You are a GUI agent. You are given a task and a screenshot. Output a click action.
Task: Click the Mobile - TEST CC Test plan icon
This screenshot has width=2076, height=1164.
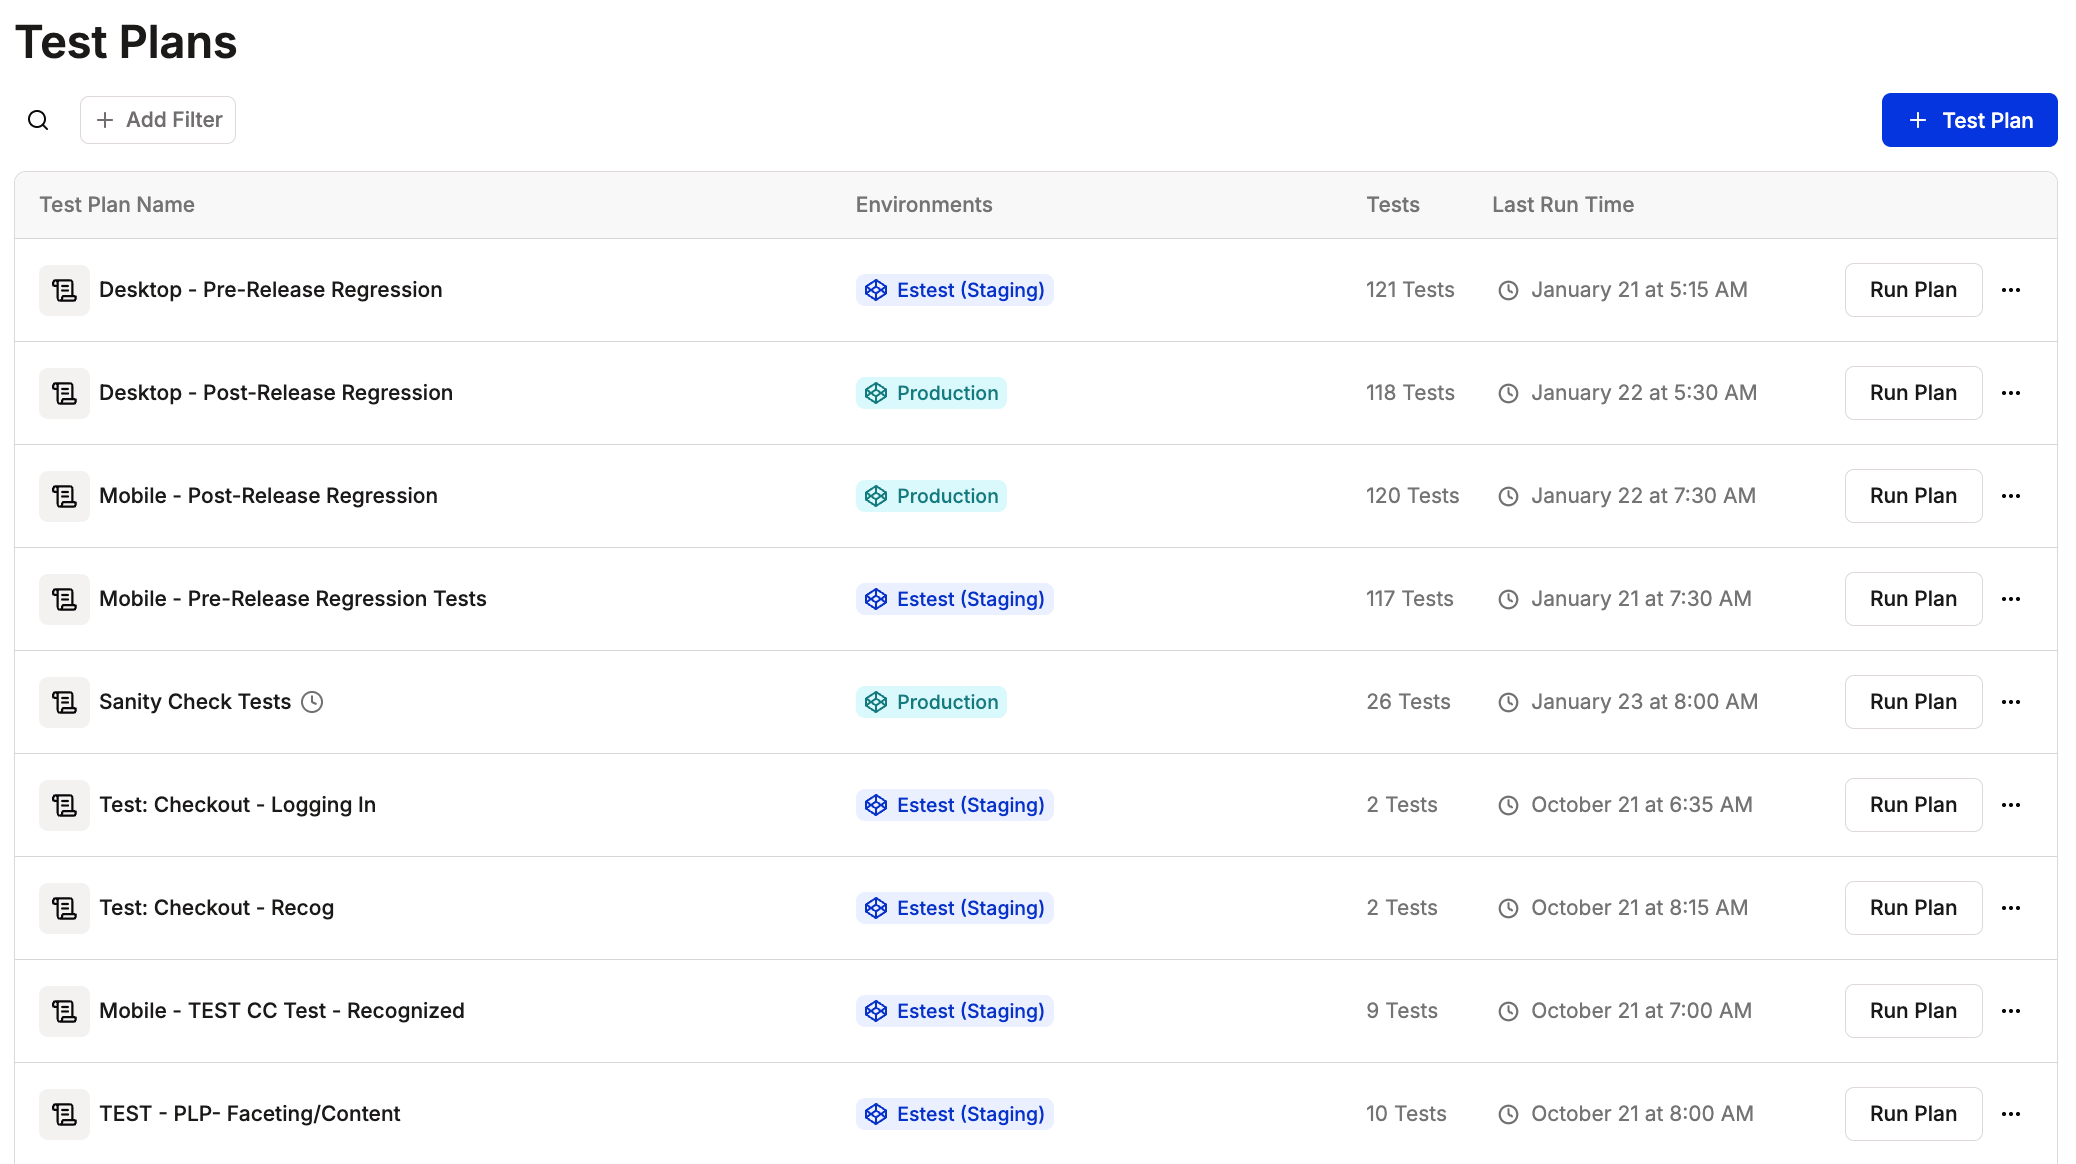point(64,1011)
